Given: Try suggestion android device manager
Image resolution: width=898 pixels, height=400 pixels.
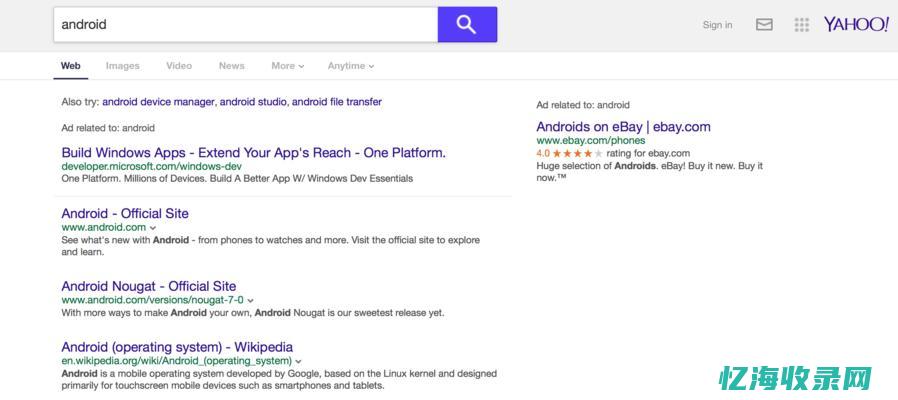Looking at the screenshot, I should [159, 102].
